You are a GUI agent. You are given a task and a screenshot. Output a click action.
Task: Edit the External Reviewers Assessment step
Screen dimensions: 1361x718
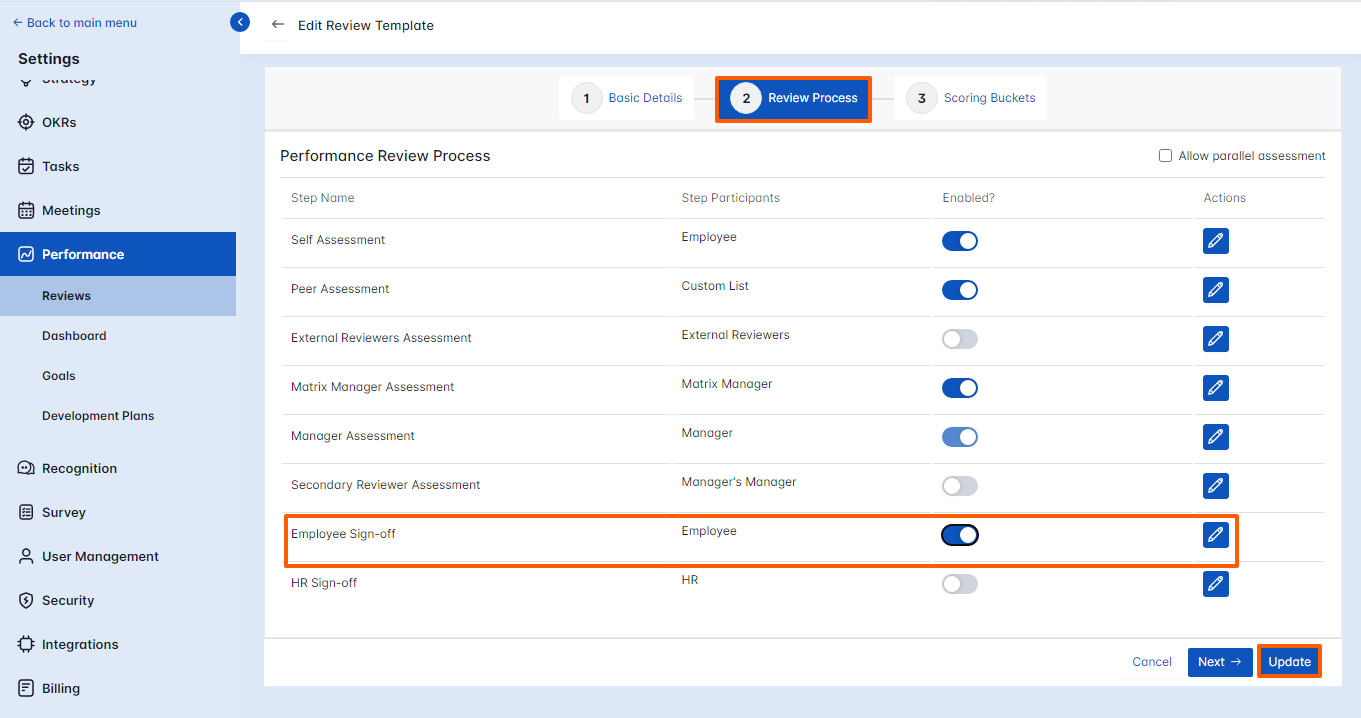1215,338
